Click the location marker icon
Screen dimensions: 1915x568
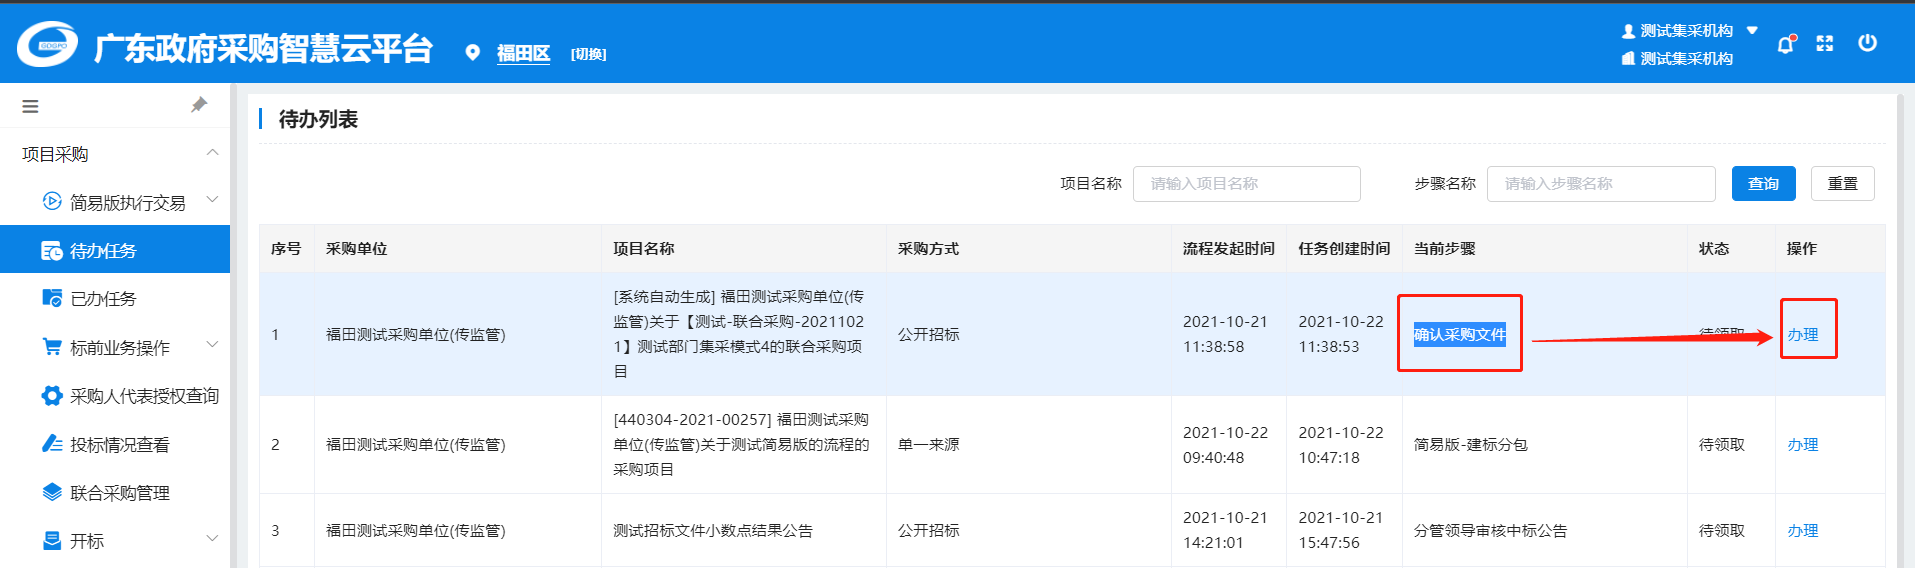pos(473,53)
